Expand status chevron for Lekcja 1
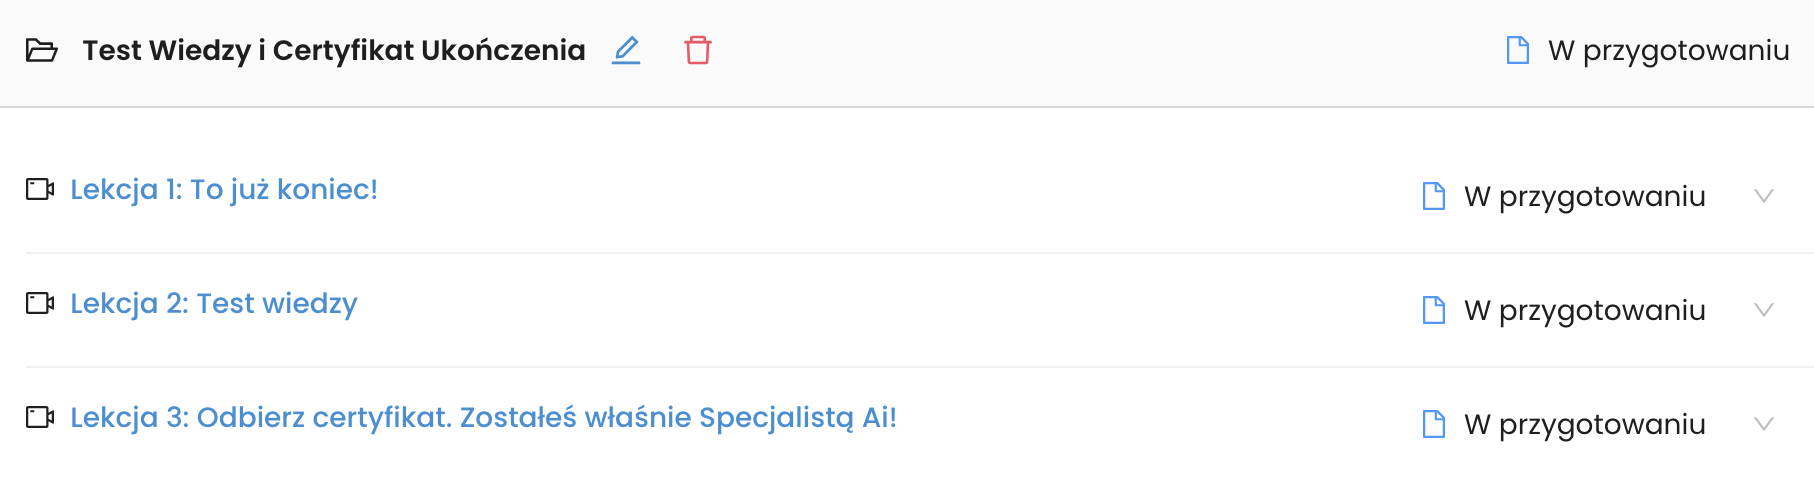Screen dimensions: 1814x486 1764,196
